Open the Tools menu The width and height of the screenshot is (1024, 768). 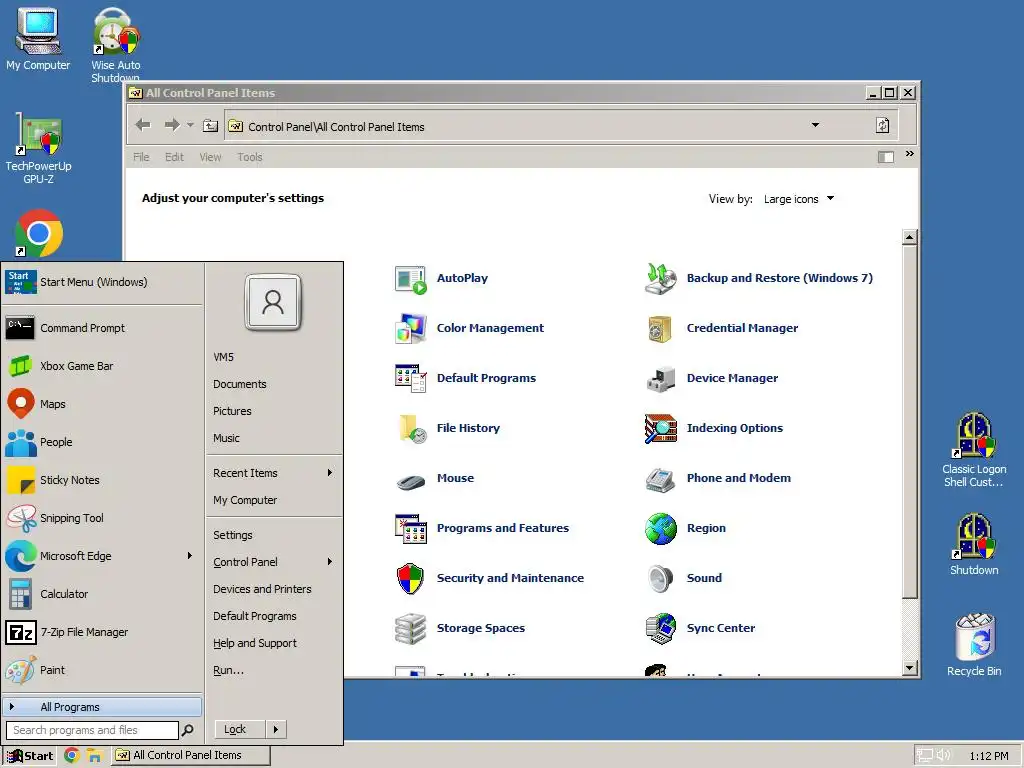click(x=249, y=157)
